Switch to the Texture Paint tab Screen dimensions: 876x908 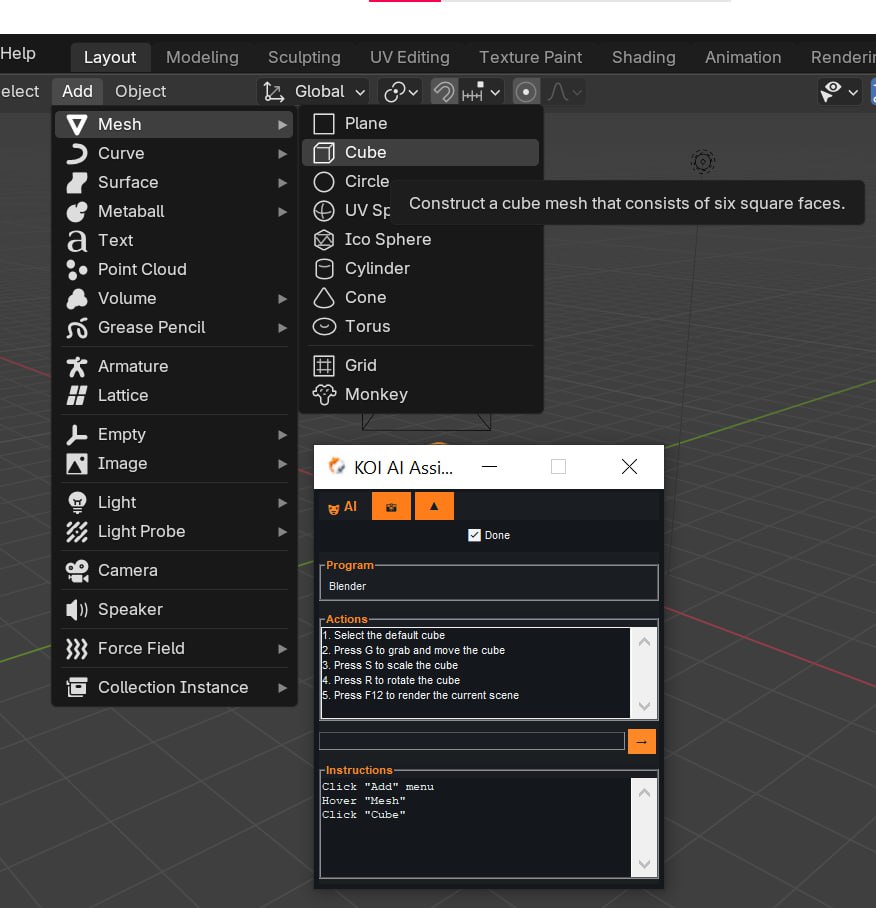[x=530, y=57]
